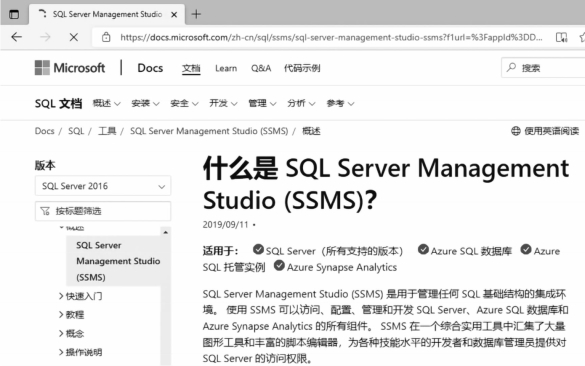585x366 pixels.
Task: Open the immersive reader icon
Action: (x=561, y=37)
